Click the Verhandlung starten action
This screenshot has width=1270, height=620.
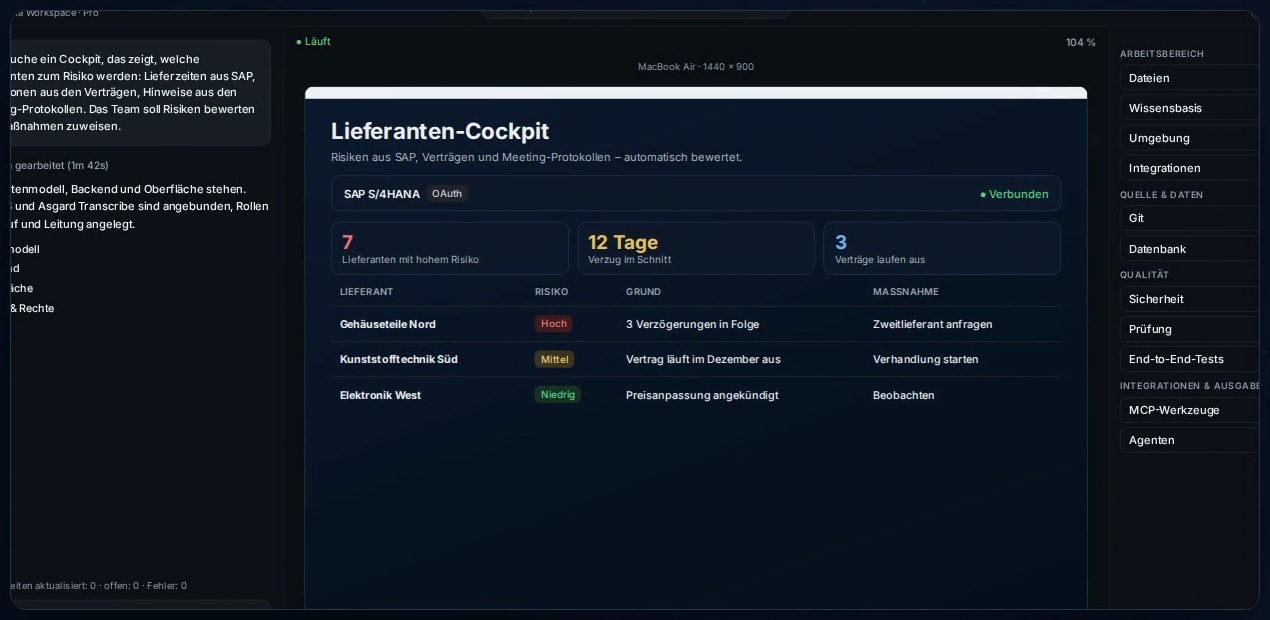click(926, 359)
